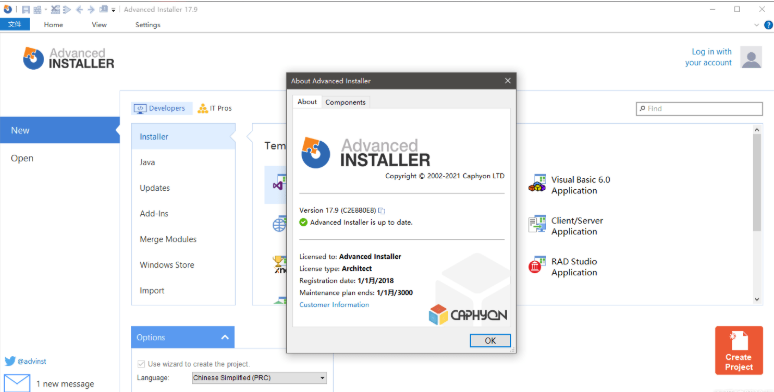Open the Settings ribbon tab
Screen dimensions: 774x392
pyautogui.click(x=148, y=25)
